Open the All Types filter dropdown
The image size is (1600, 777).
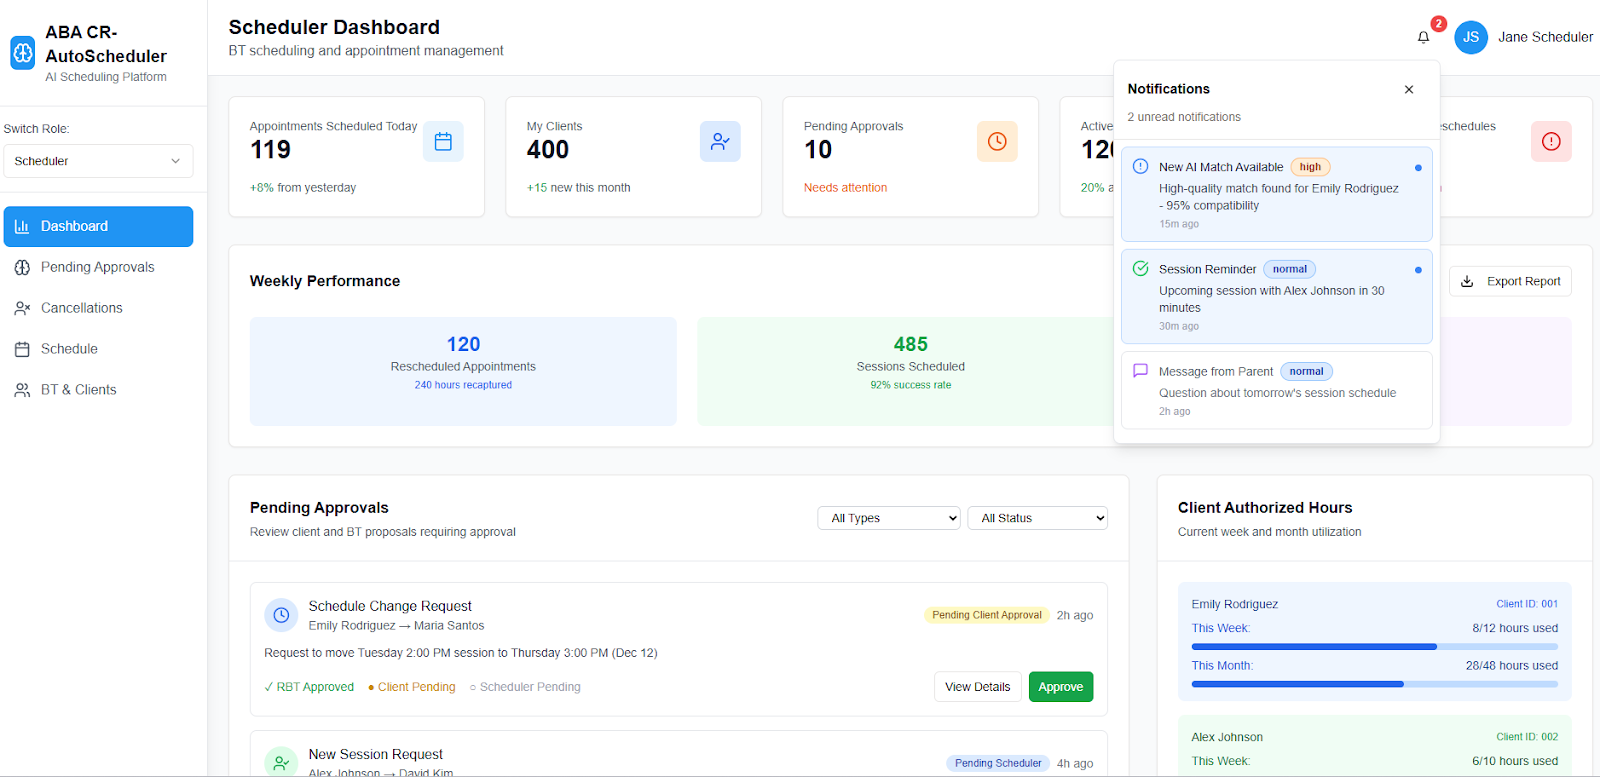(889, 518)
